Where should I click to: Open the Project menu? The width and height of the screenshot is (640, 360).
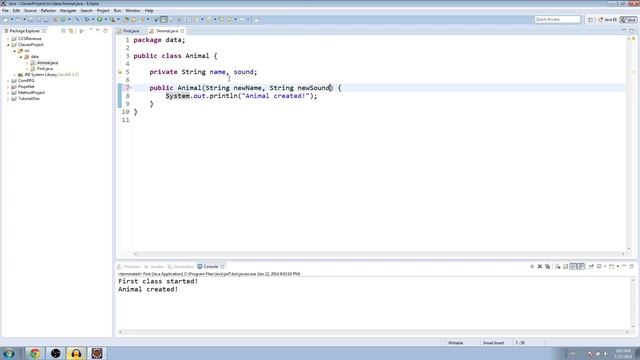coord(103,11)
